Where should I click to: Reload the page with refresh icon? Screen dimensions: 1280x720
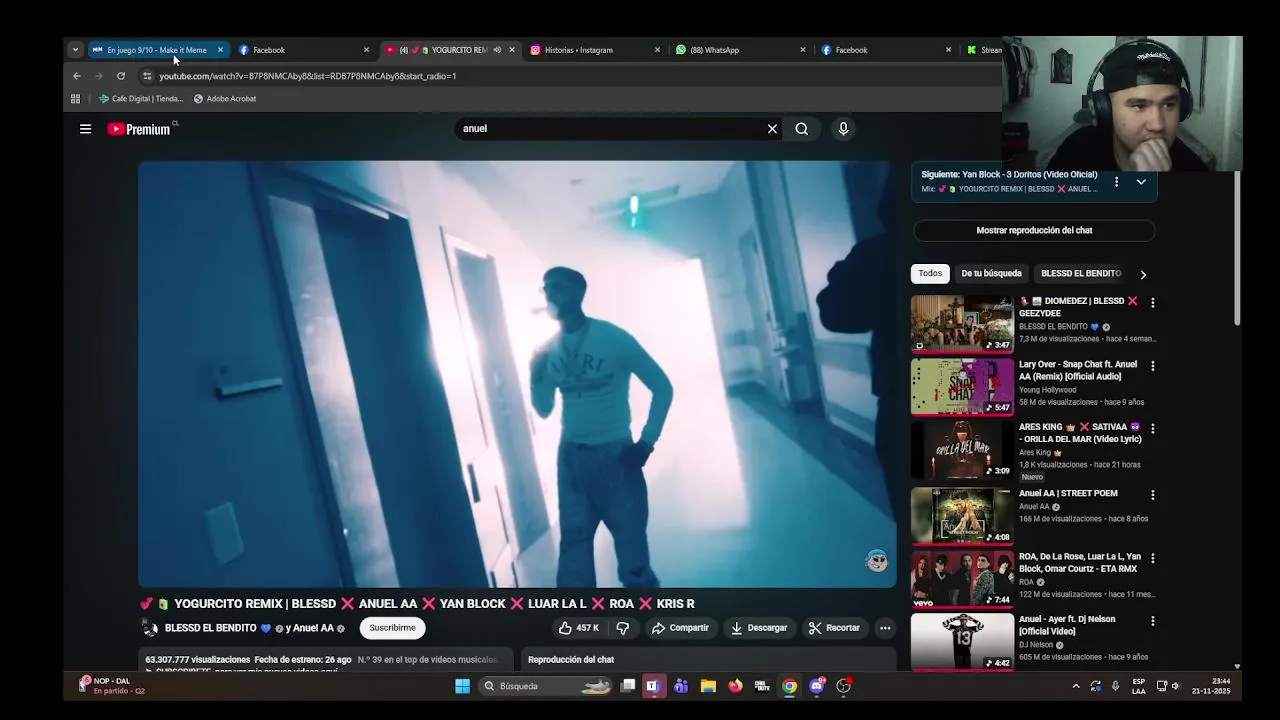point(121,76)
